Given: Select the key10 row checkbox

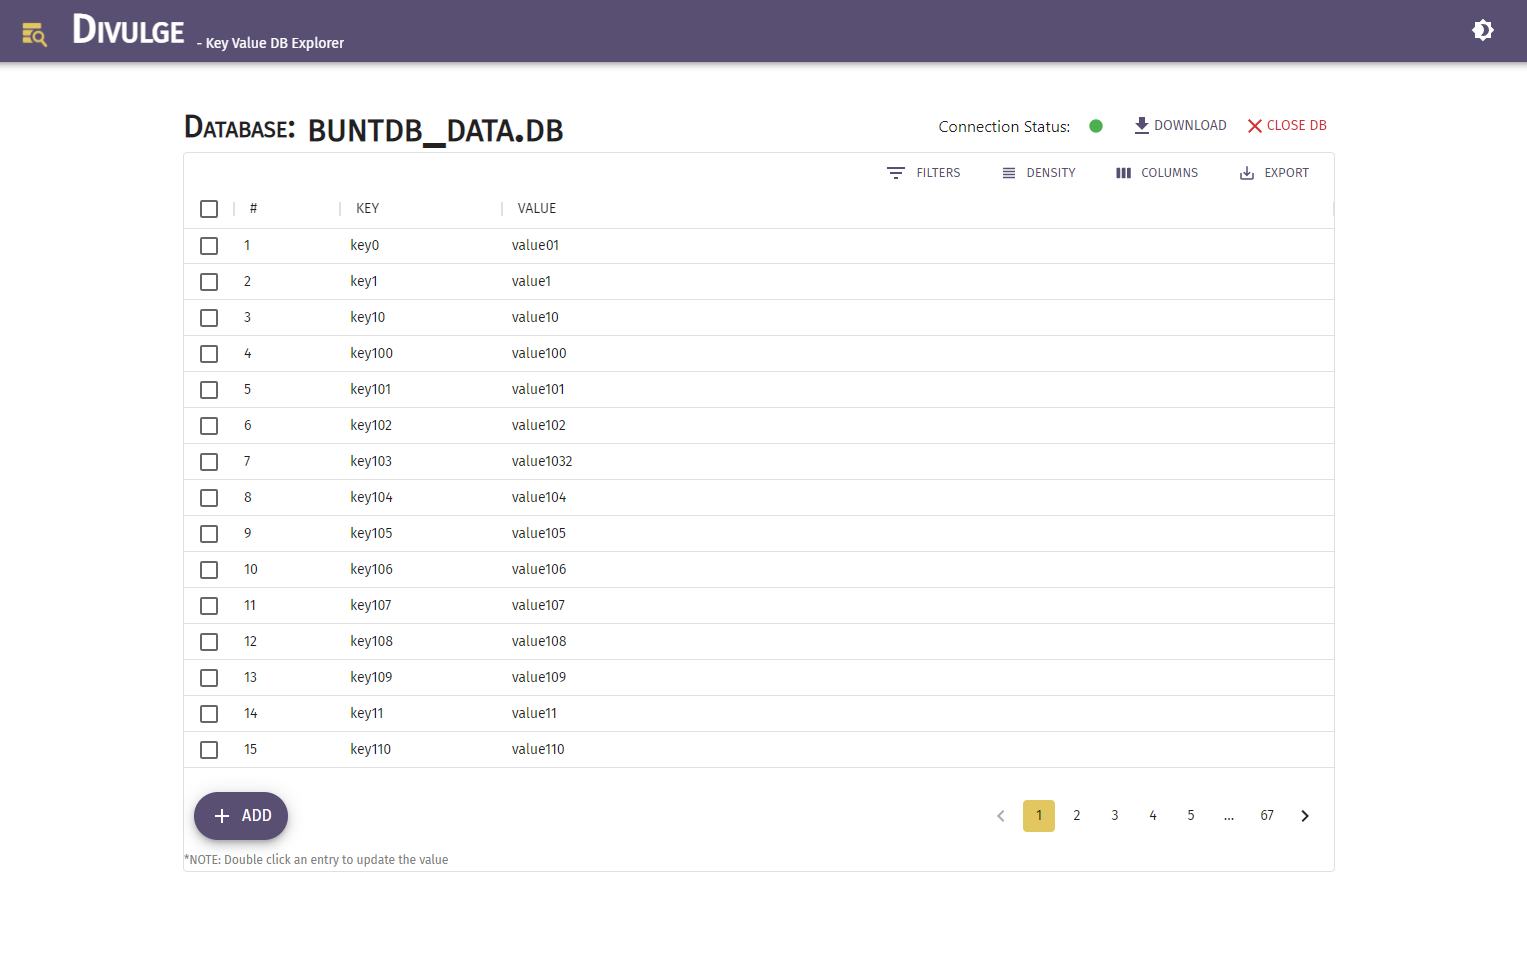Looking at the screenshot, I should 209,318.
